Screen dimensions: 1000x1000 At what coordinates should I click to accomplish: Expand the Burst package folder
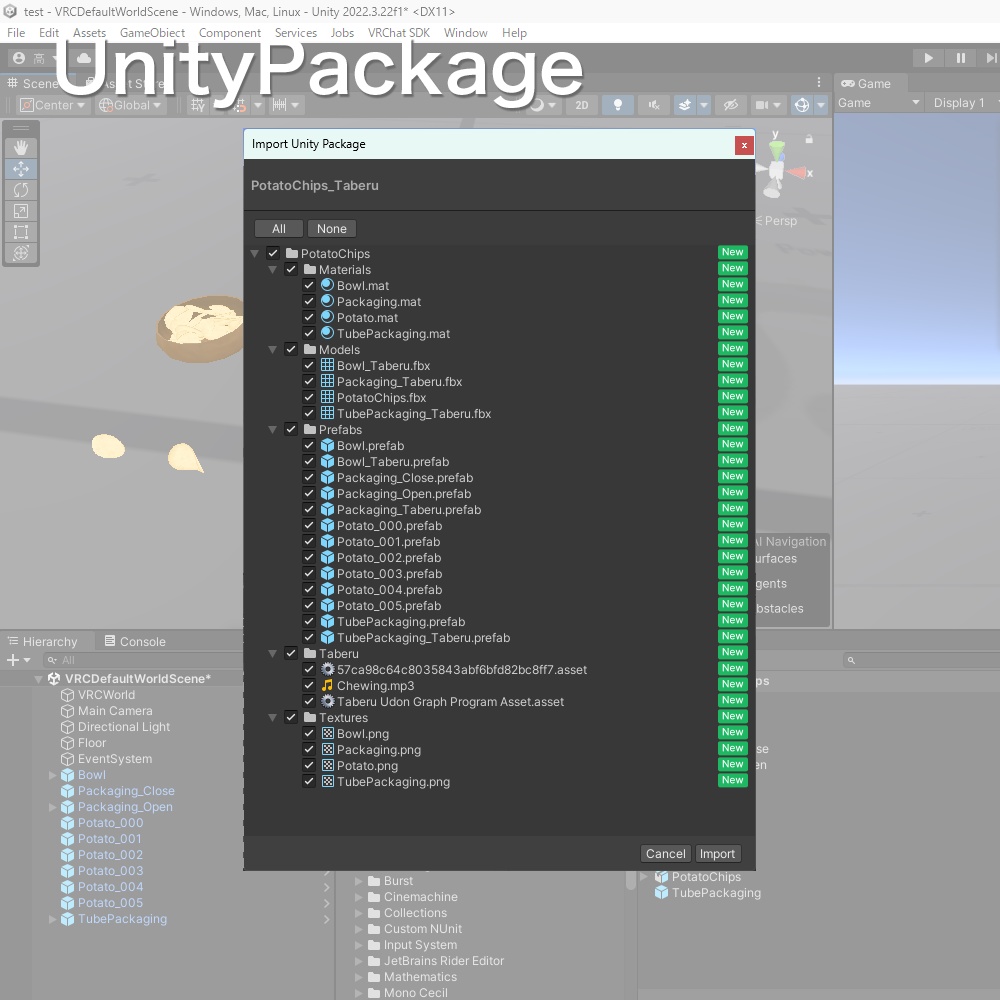358,881
